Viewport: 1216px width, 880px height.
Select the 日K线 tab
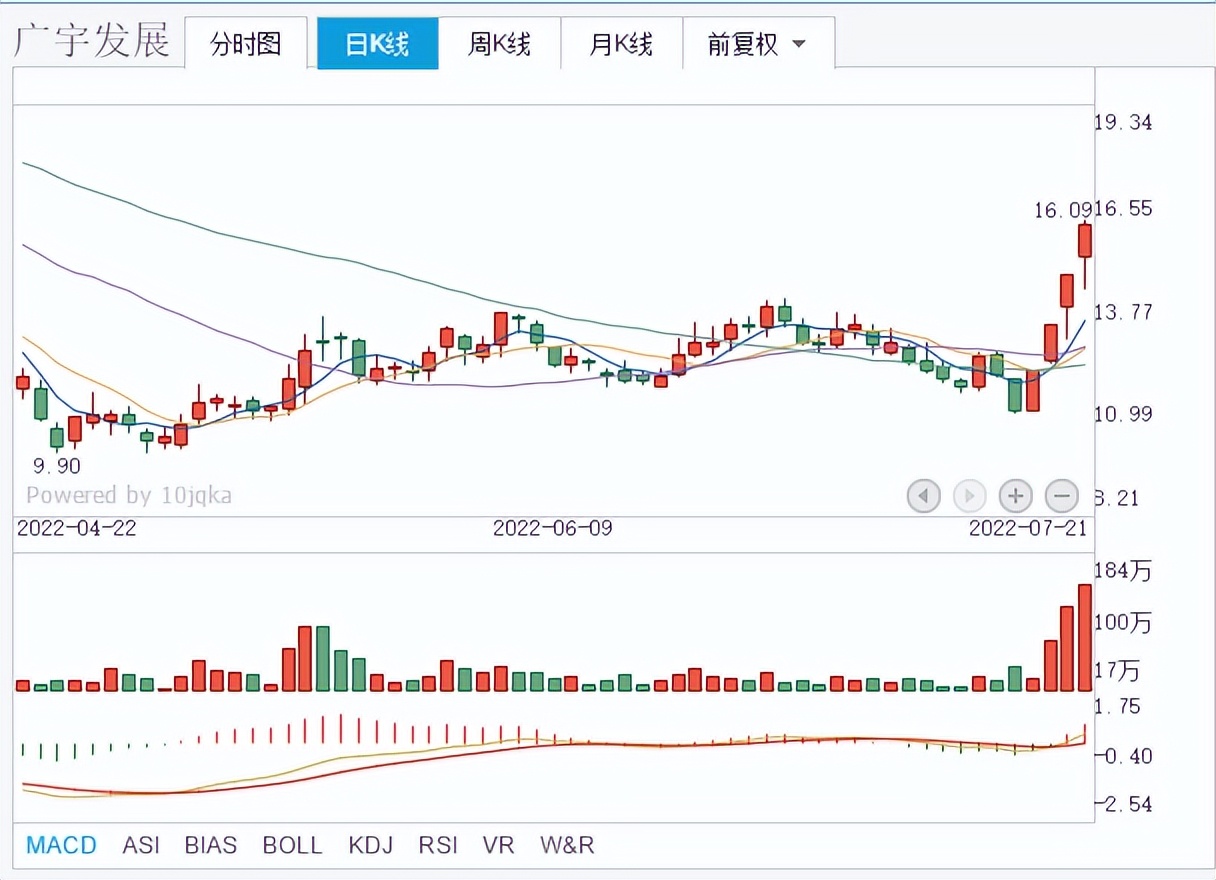(x=377, y=44)
